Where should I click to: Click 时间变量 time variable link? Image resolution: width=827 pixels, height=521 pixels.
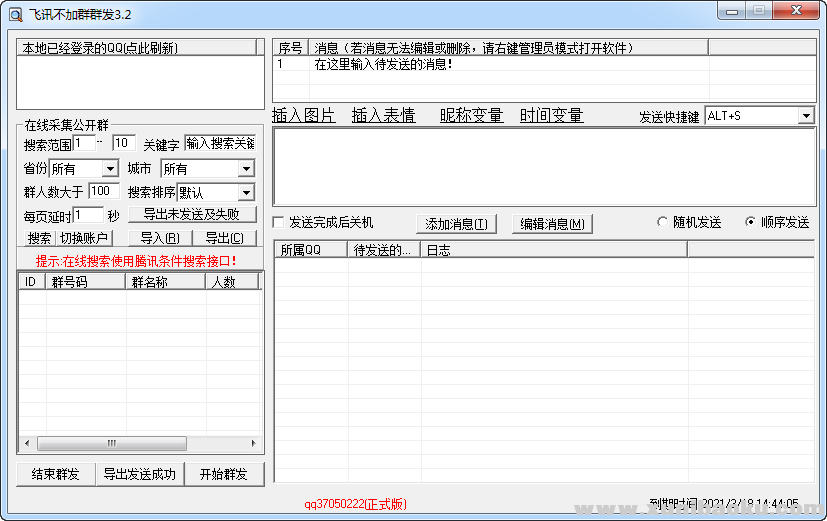click(551, 115)
